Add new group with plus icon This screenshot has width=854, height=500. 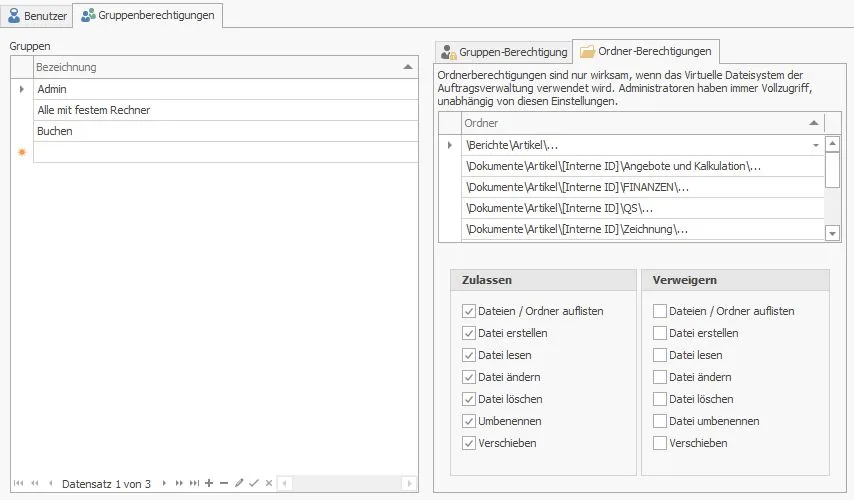pos(209,483)
